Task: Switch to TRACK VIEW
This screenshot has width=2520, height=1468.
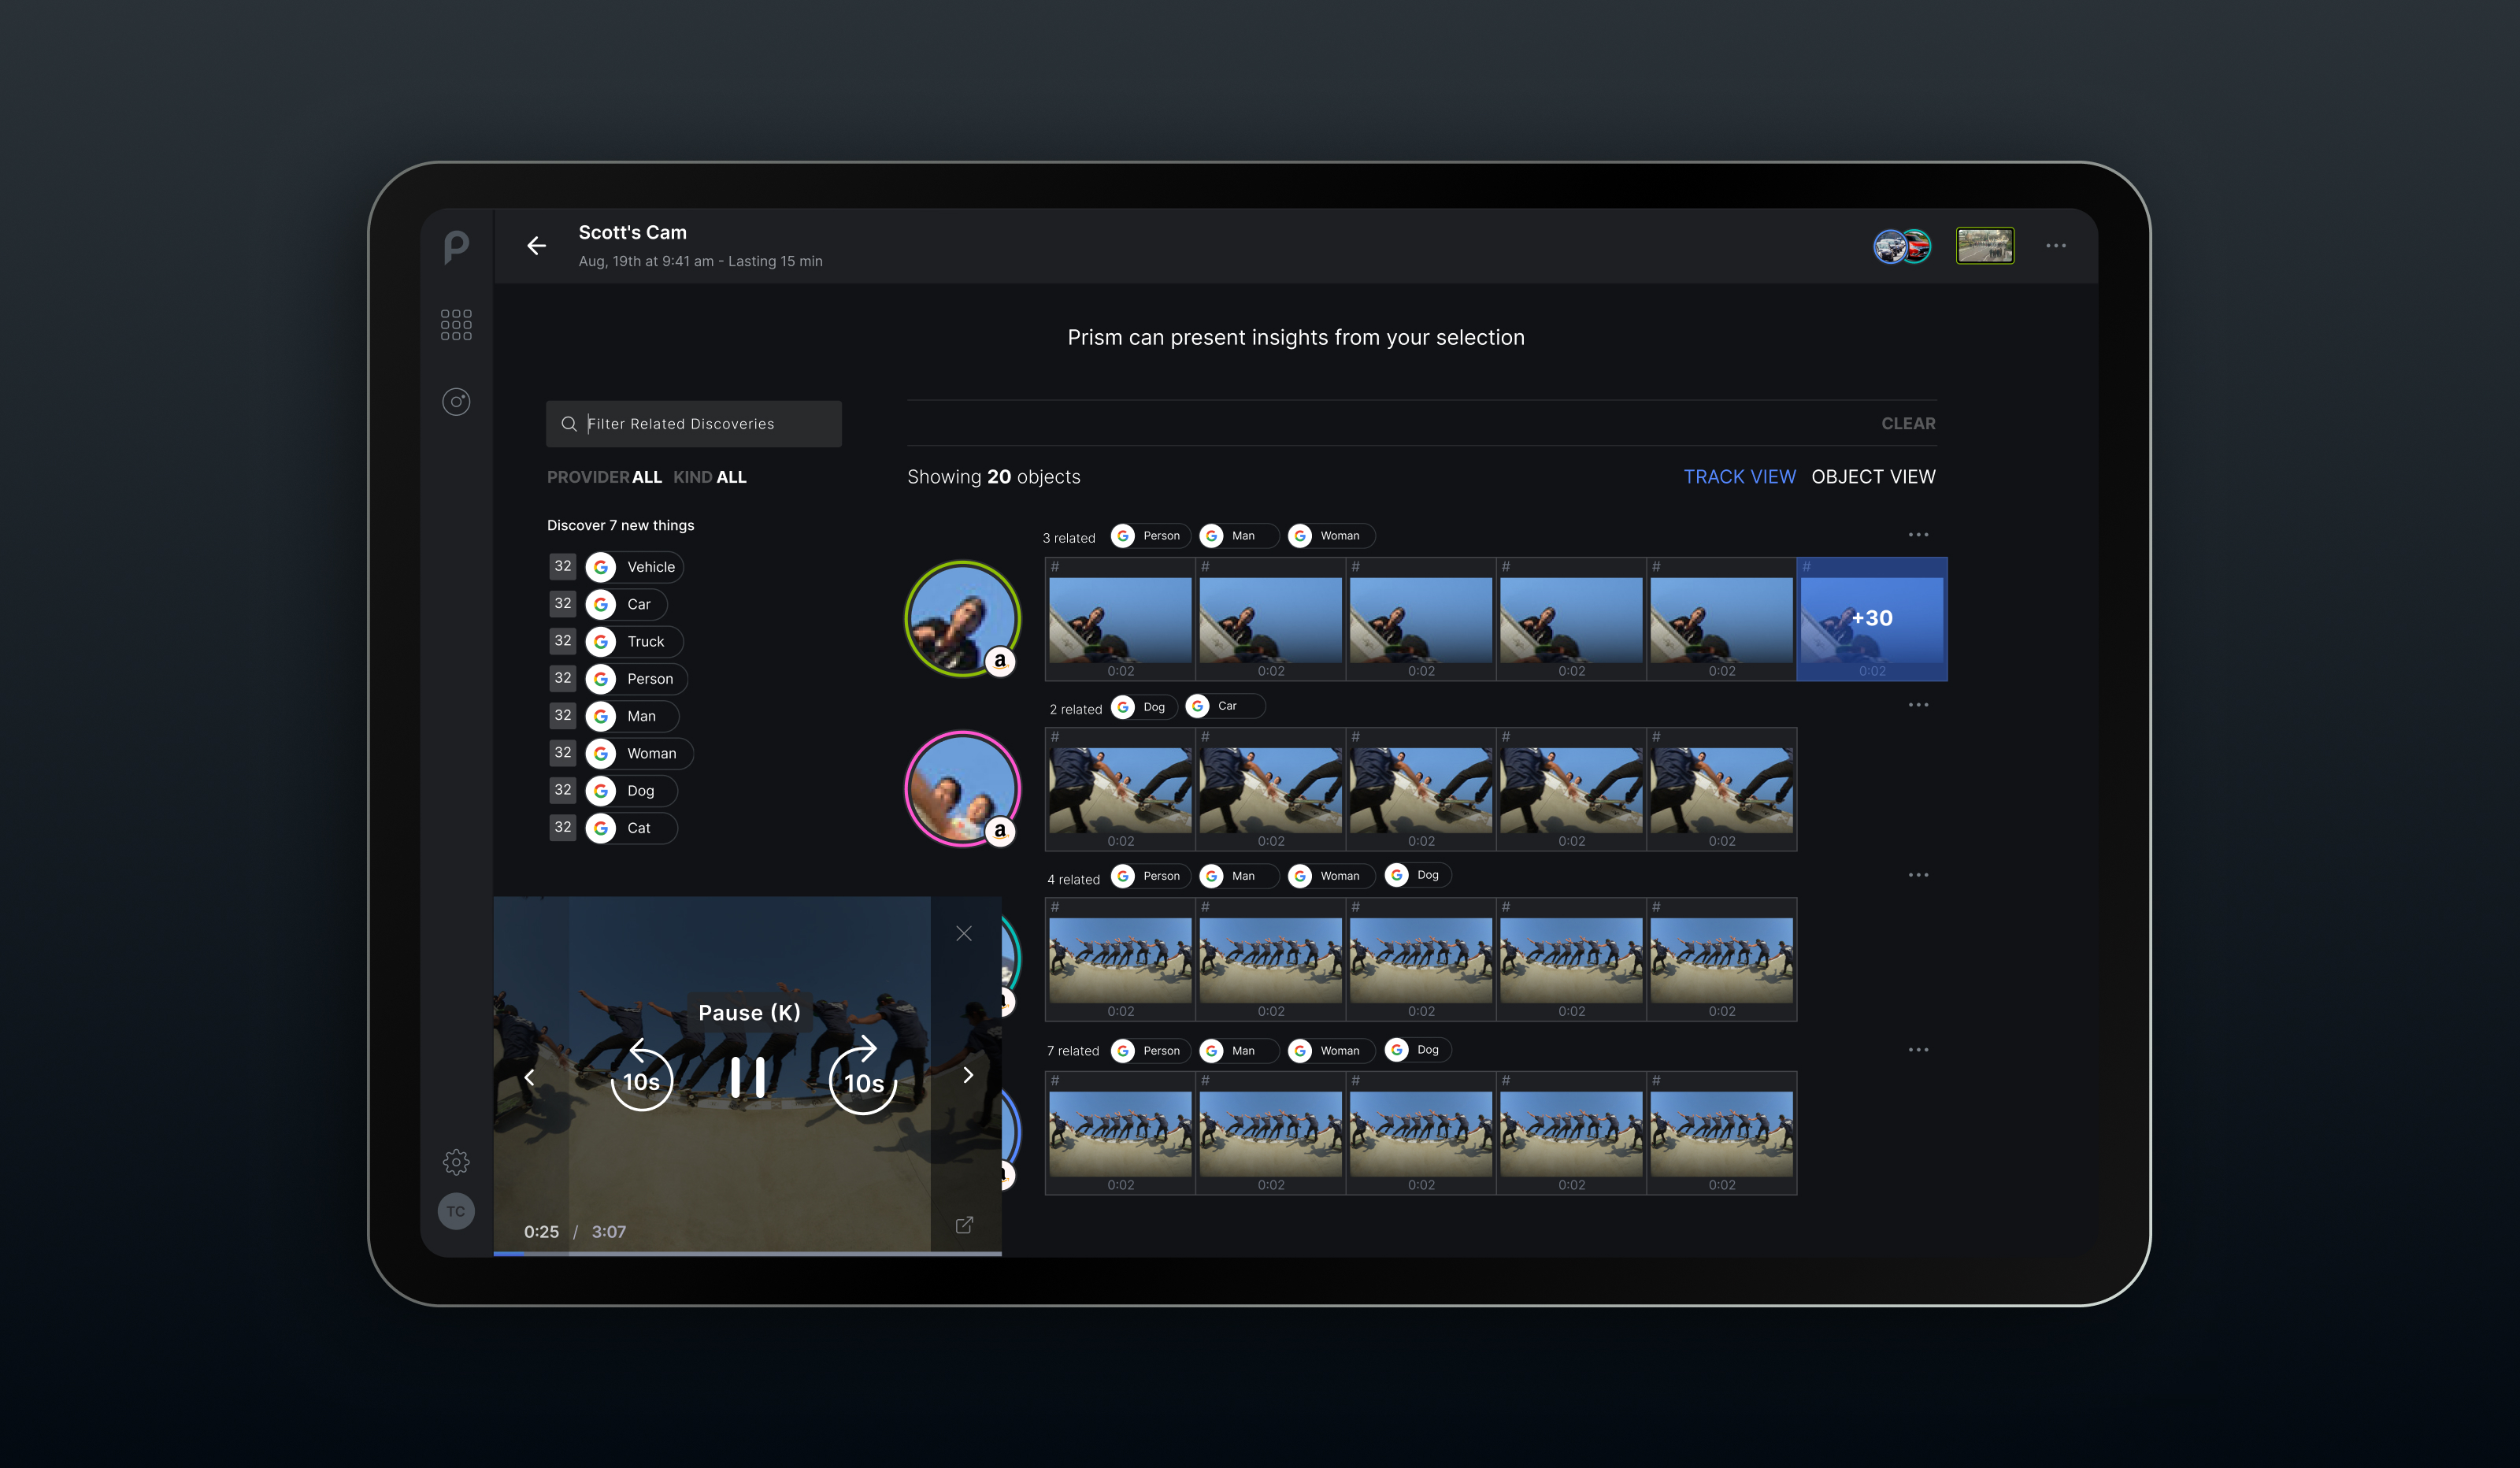Action: (1739, 477)
